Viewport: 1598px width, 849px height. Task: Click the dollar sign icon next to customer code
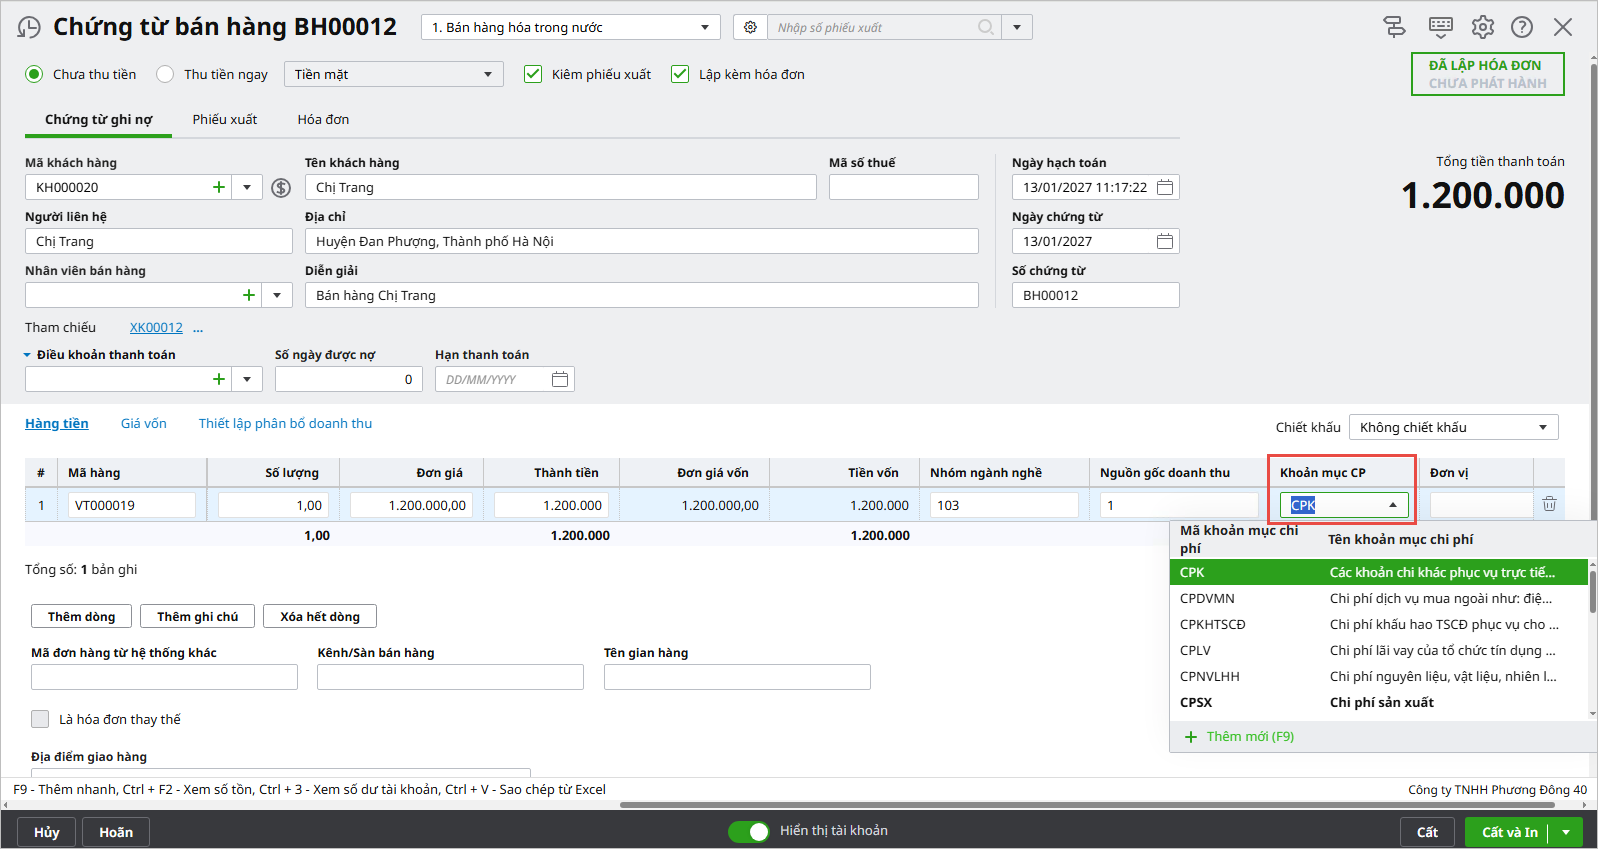[x=281, y=188]
